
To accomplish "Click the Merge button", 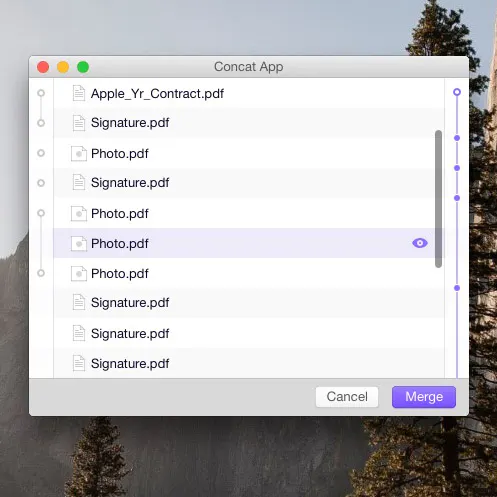I will pos(424,397).
